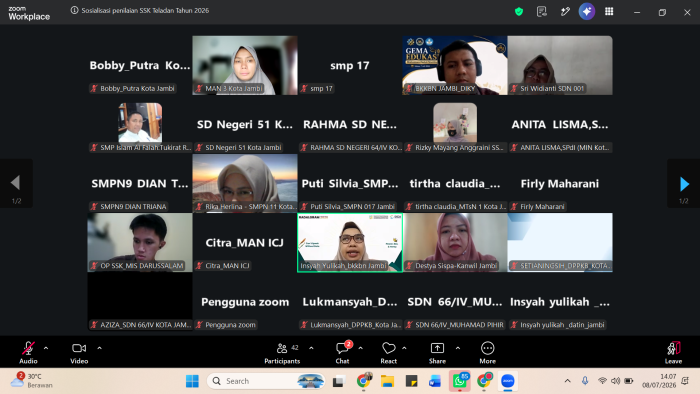
Task: Expand audio options caret next to Audio
Action: coord(46,348)
